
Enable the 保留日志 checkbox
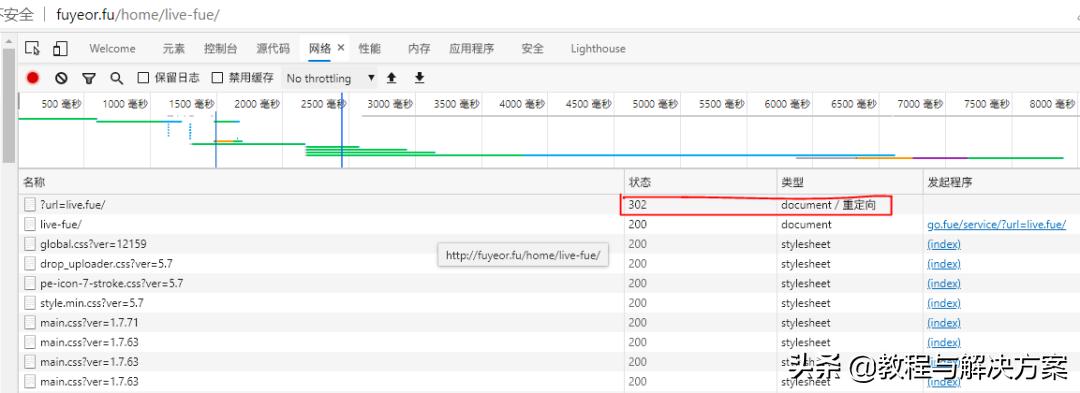143,78
